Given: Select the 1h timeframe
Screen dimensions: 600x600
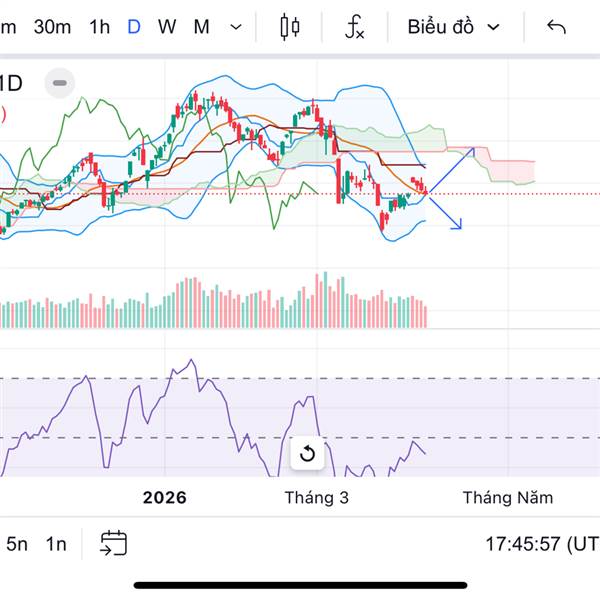Looking at the screenshot, I should pos(99,27).
